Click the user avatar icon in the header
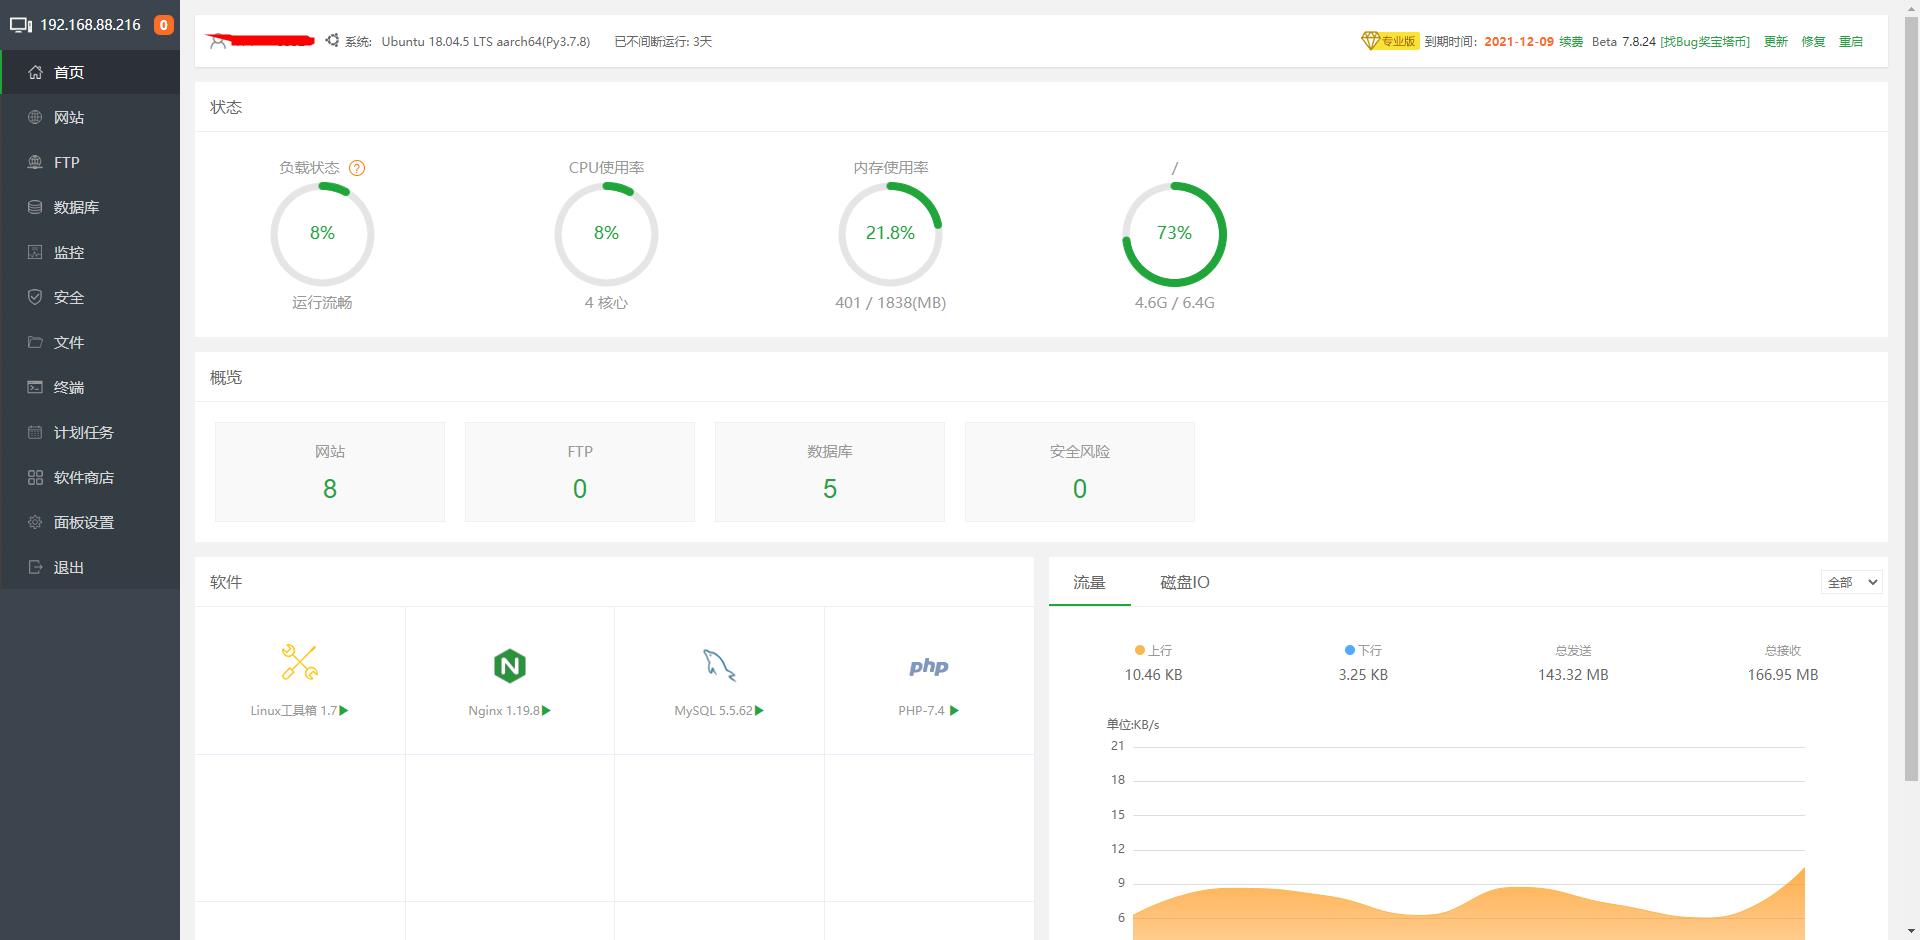The image size is (1920, 940). [217, 41]
